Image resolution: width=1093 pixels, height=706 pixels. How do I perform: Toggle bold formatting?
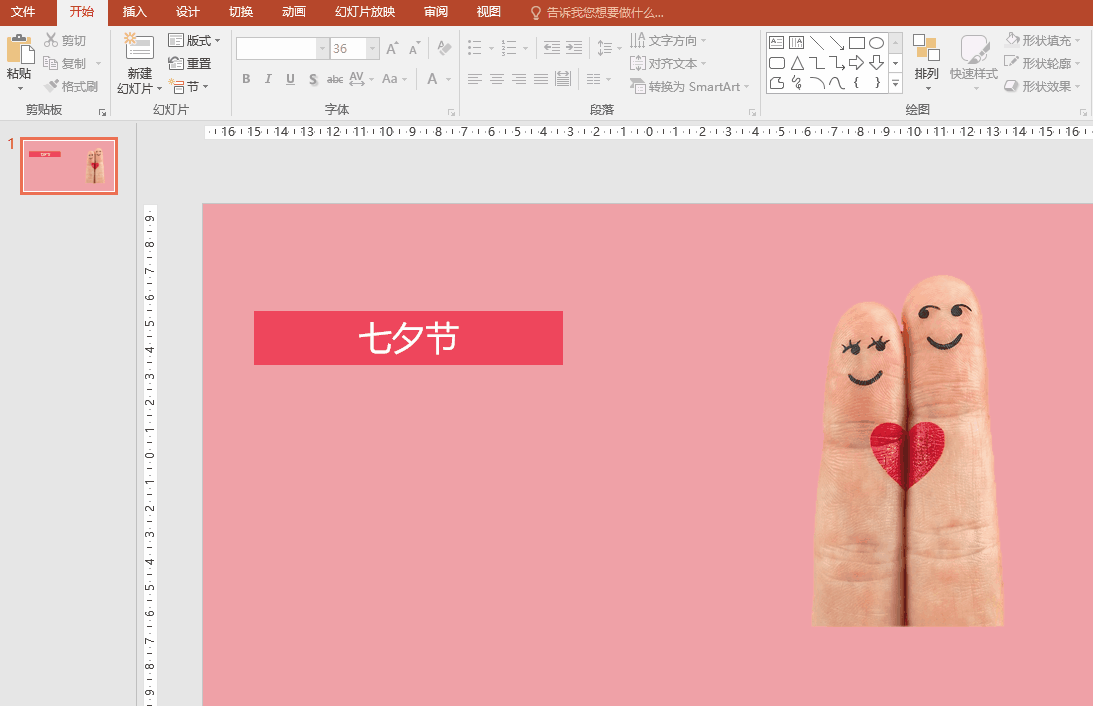pyautogui.click(x=247, y=79)
